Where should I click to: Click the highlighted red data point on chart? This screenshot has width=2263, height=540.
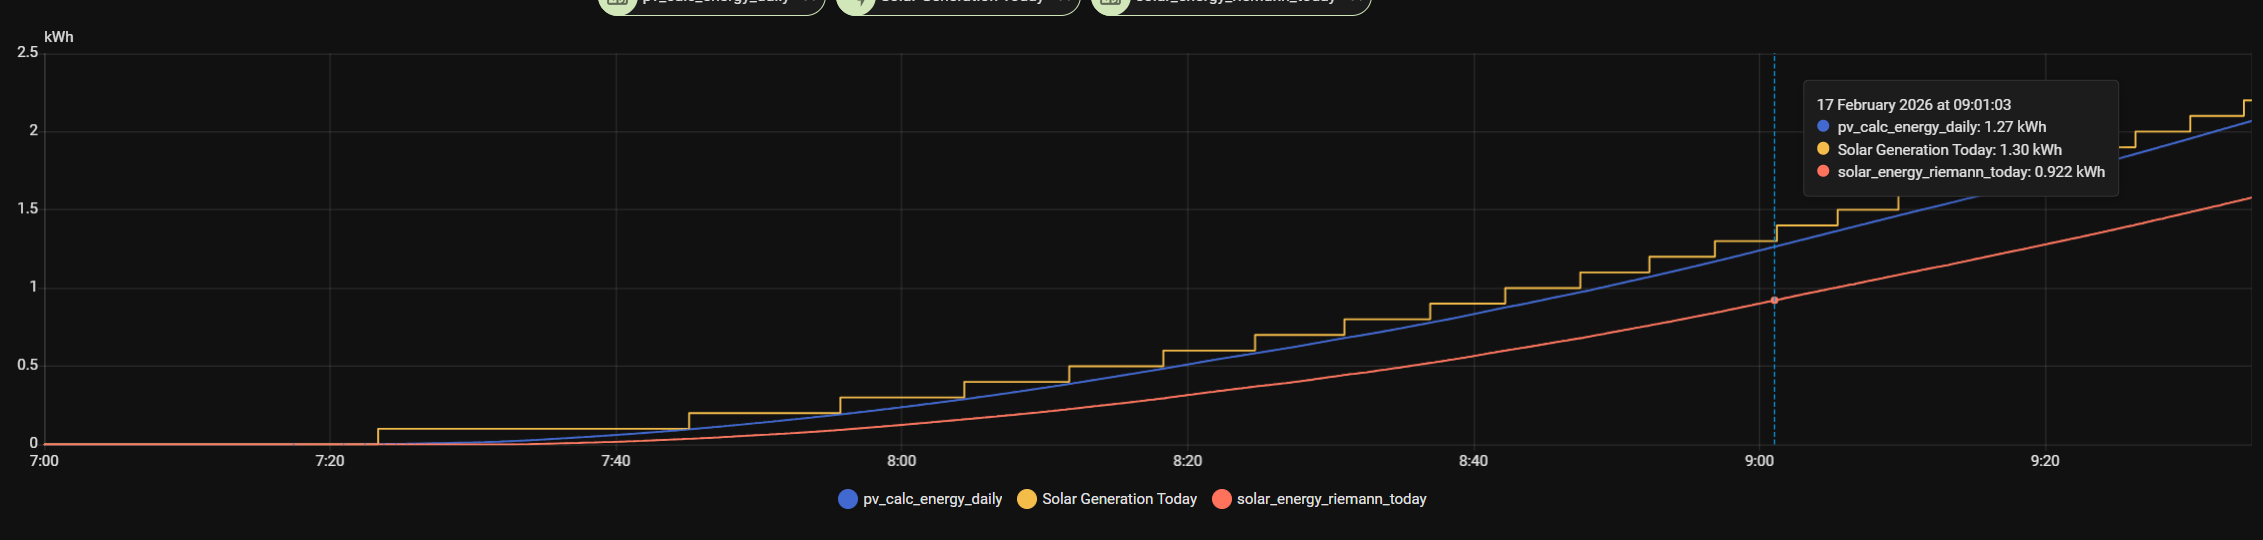click(x=1775, y=300)
